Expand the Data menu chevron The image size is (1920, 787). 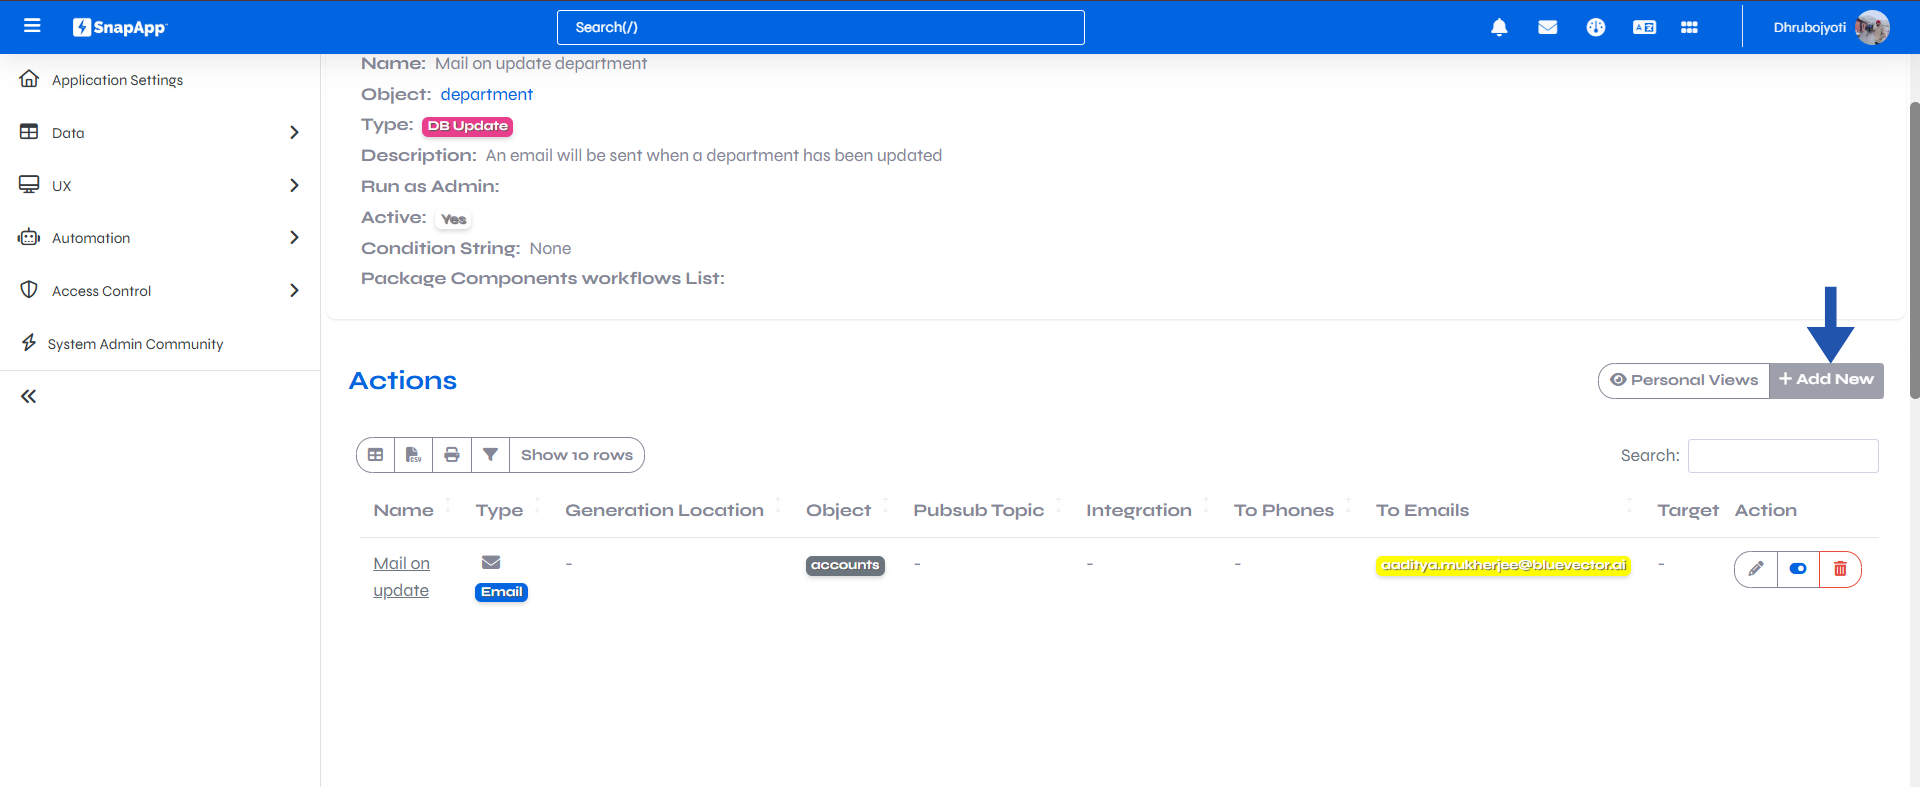click(x=294, y=132)
